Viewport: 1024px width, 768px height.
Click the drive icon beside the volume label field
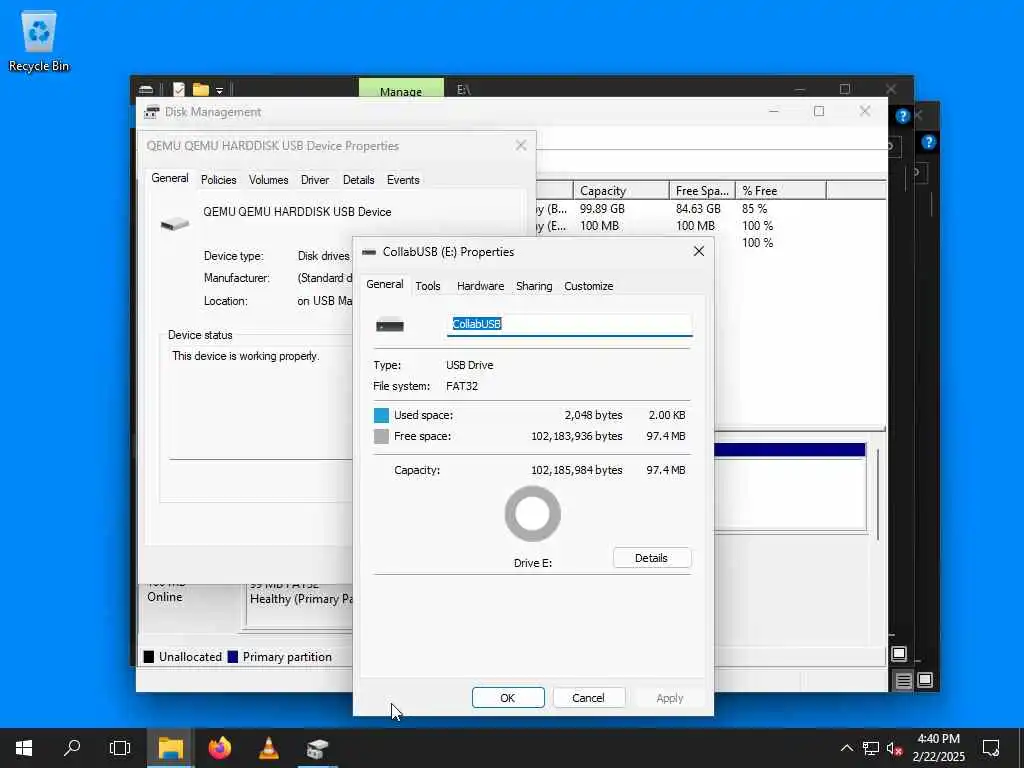390,325
